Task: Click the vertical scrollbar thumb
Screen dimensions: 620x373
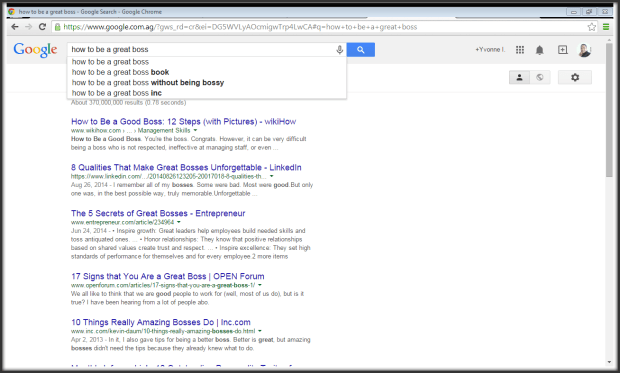Action: 609,110
